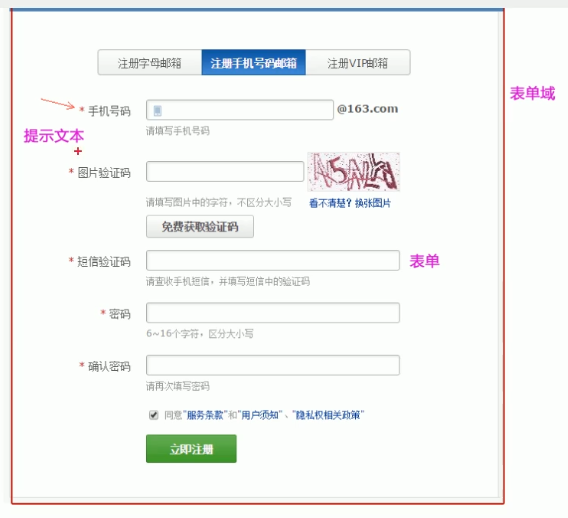568x518 pixels.
Task: Click the 手机号码 field label
Action: point(109,111)
